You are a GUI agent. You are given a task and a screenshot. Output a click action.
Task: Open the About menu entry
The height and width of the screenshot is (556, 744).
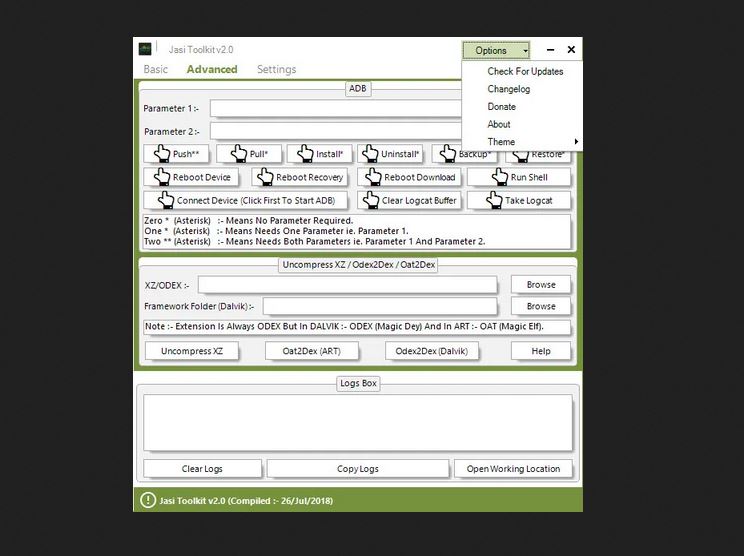[x=522, y=124]
